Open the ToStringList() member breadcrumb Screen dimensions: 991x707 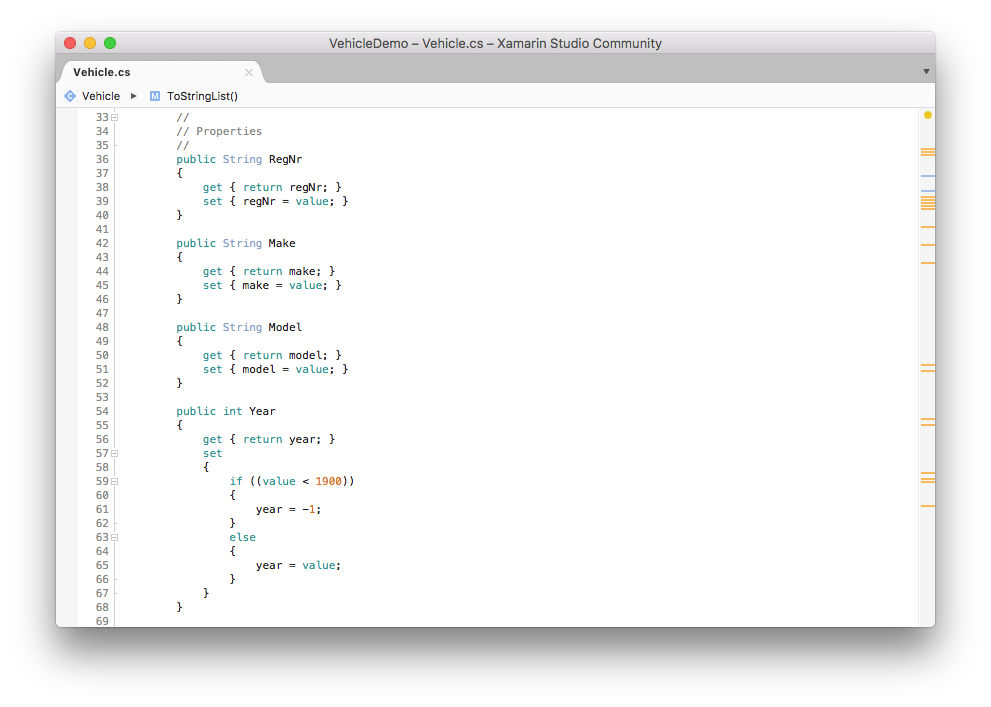coord(202,96)
